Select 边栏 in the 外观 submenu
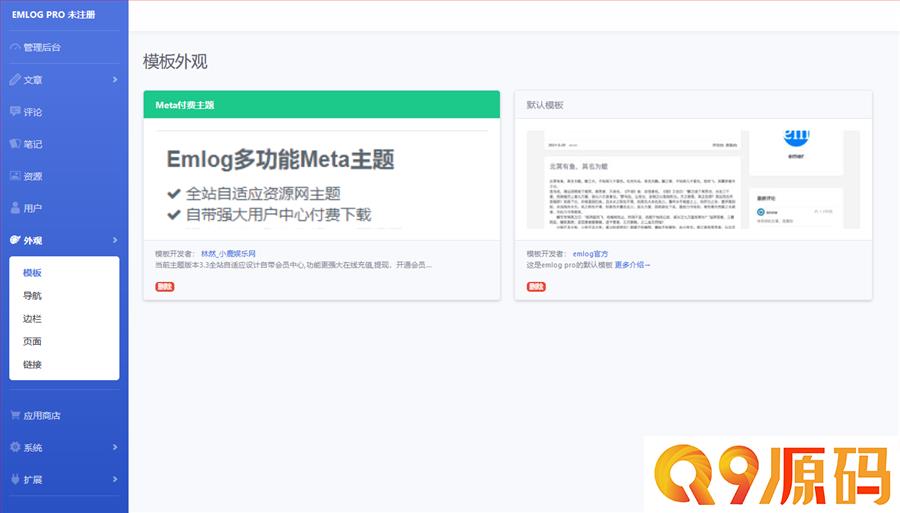Viewport: 900px width, 513px height. (x=32, y=318)
